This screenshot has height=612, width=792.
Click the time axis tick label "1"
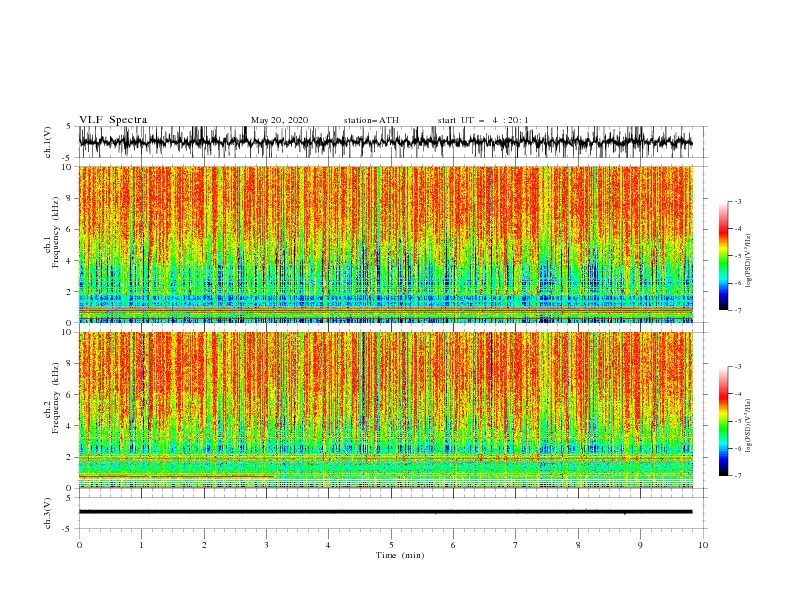point(141,545)
